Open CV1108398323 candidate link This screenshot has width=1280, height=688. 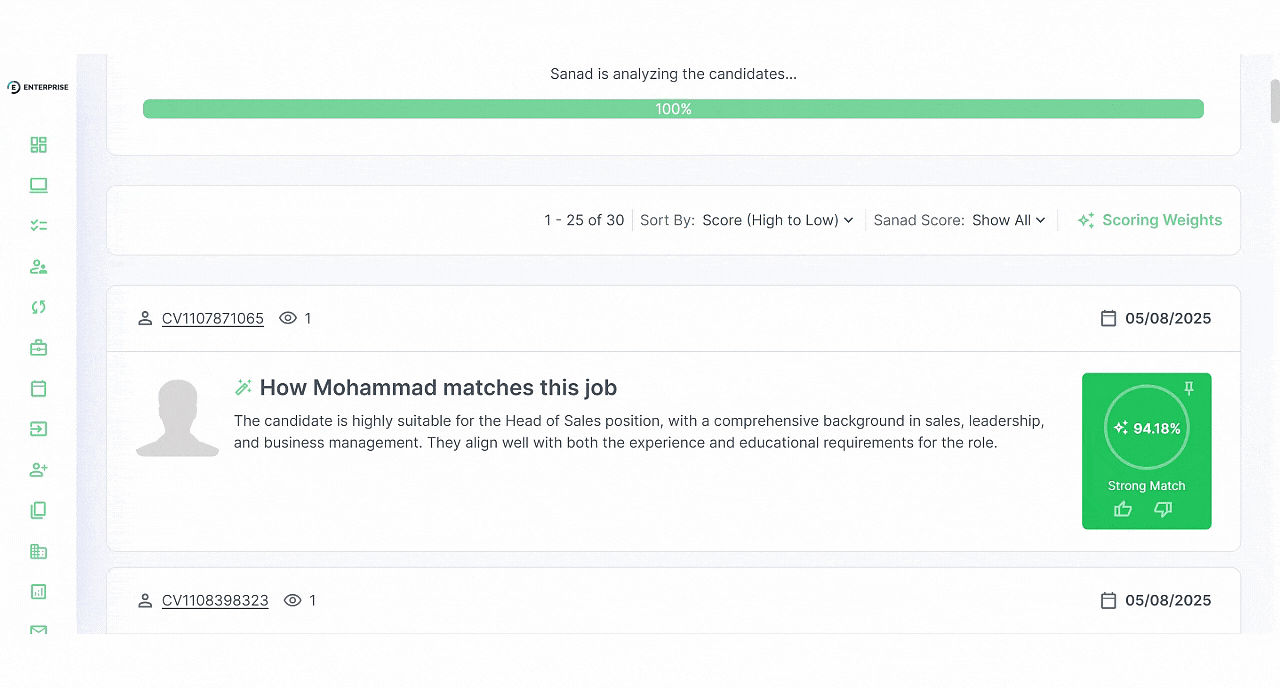[x=215, y=600]
